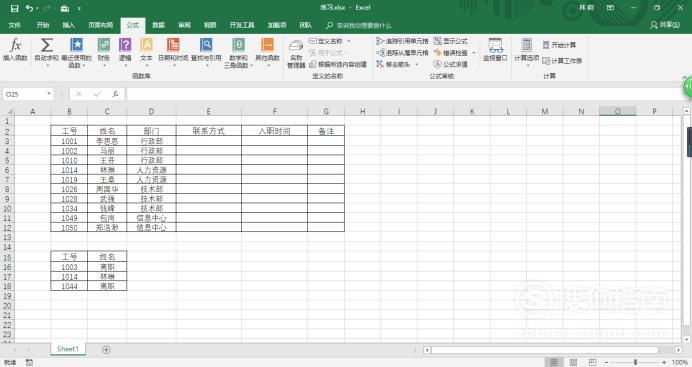Switch to the Data (数据) tab
Image resolution: width=692 pixels, height=367 pixels.
click(x=158, y=26)
